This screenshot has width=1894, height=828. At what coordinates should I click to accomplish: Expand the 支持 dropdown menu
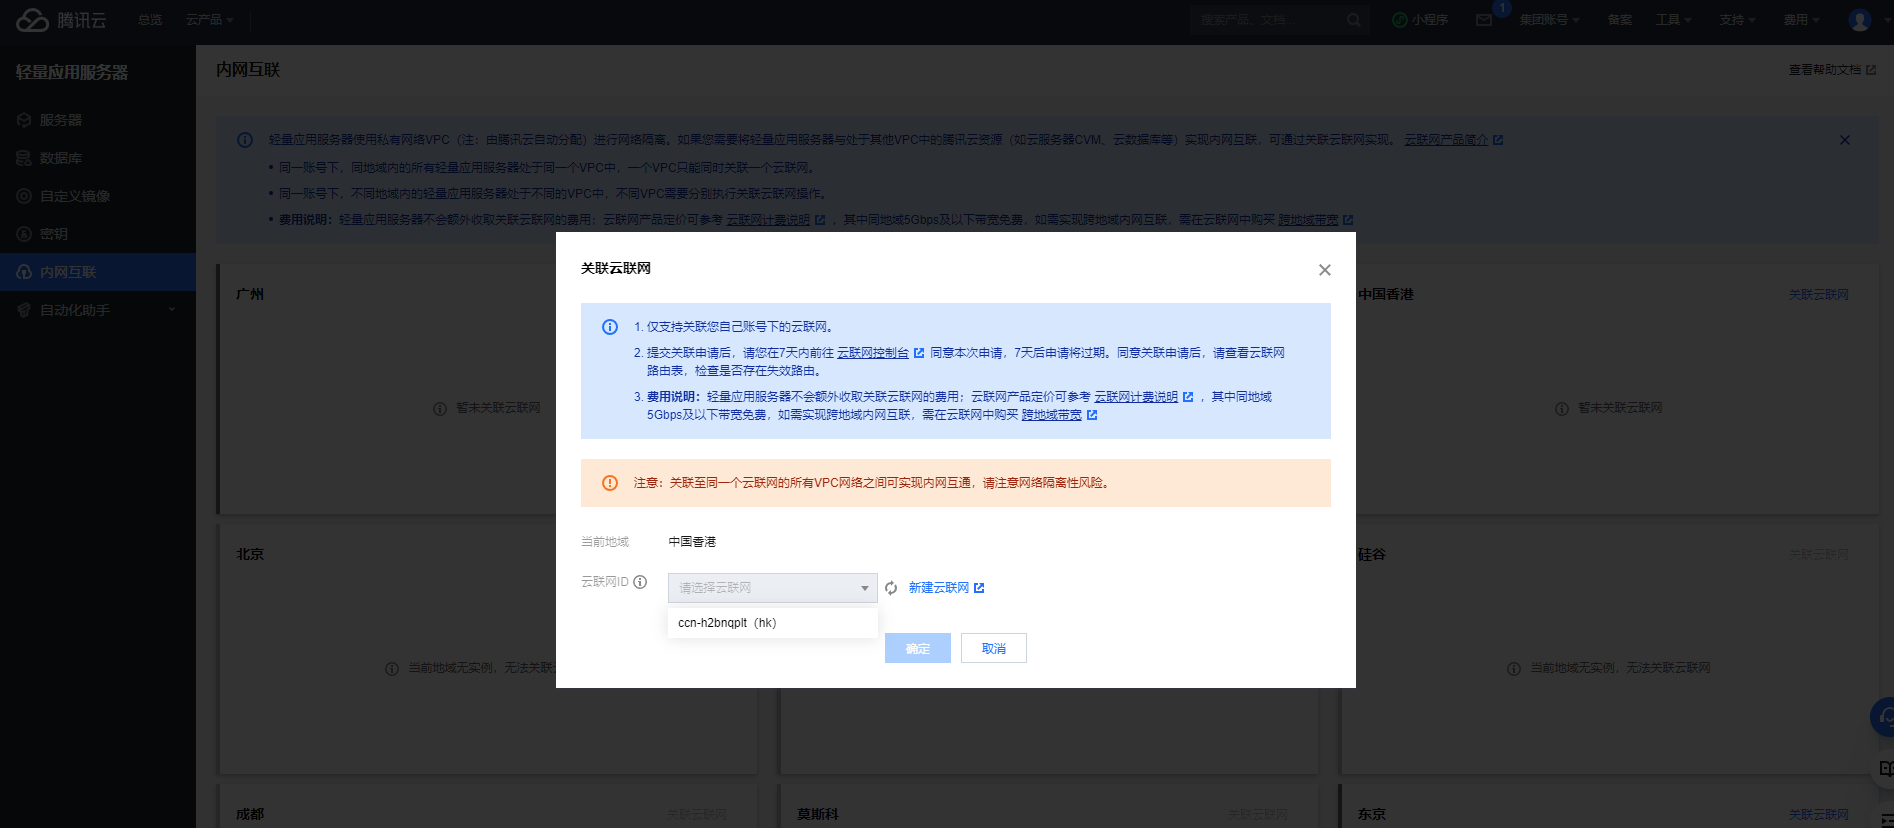click(1737, 20)
